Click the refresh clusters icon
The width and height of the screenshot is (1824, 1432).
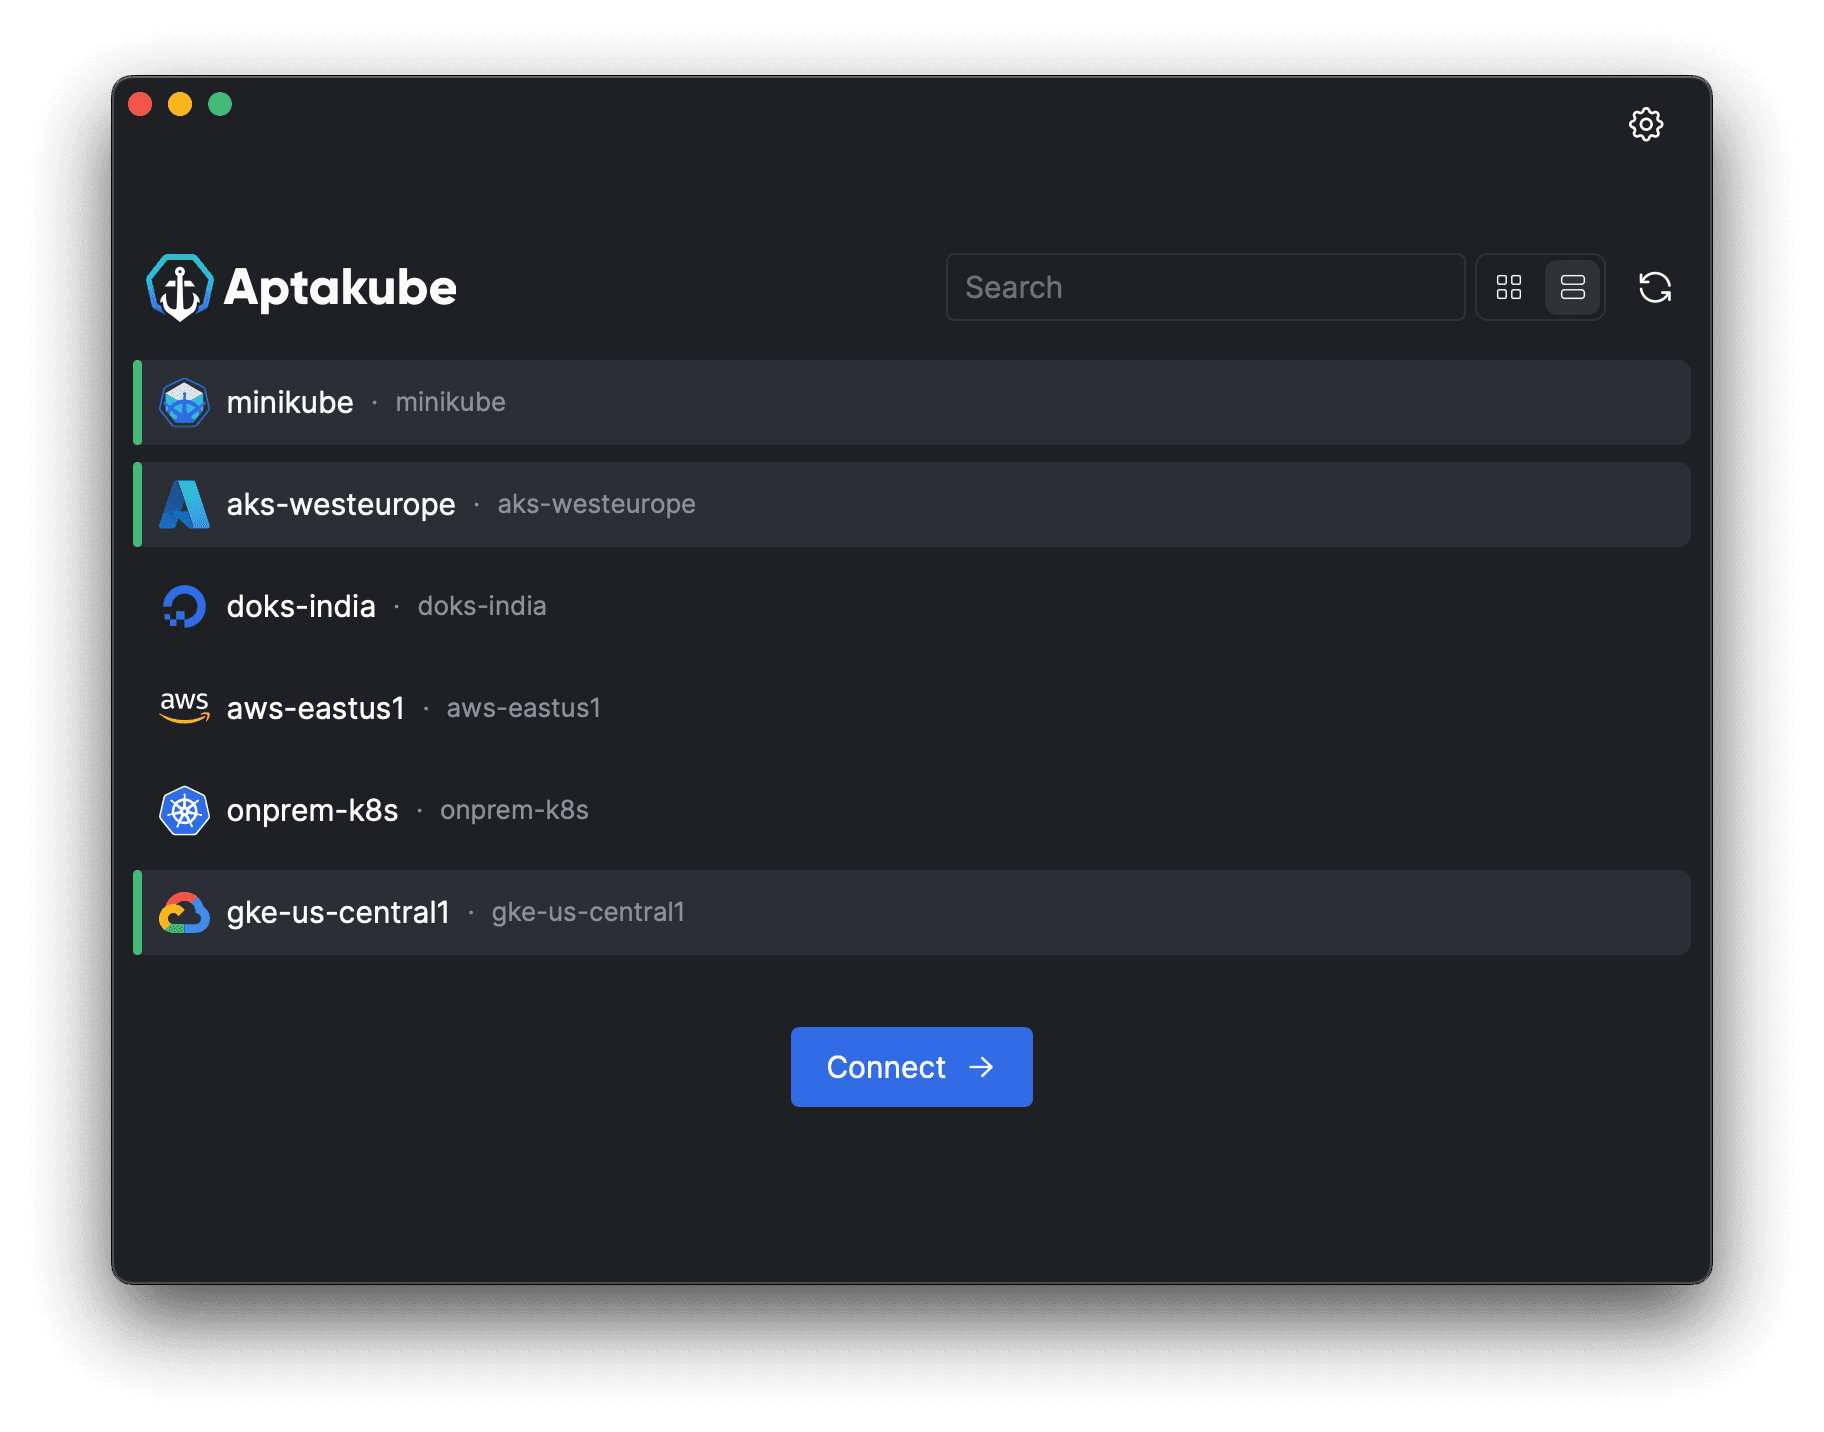tap(1655, 287)
